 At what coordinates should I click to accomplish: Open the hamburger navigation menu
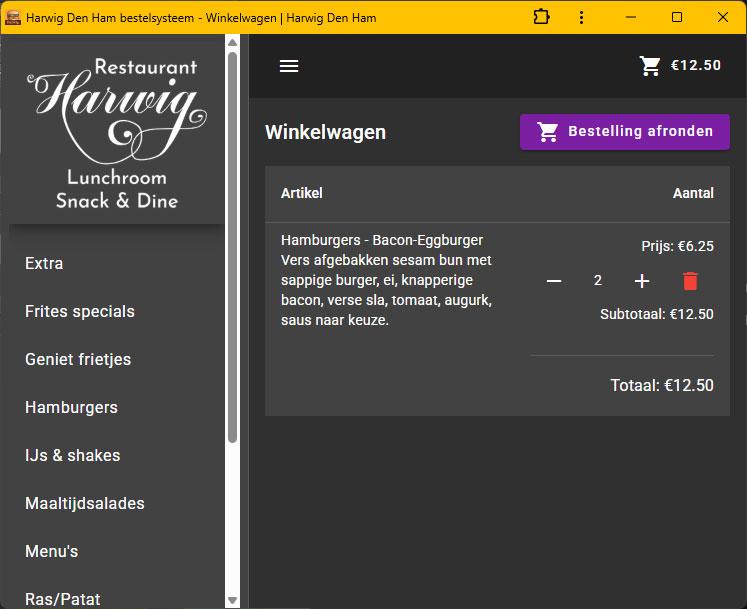point(289,66)
